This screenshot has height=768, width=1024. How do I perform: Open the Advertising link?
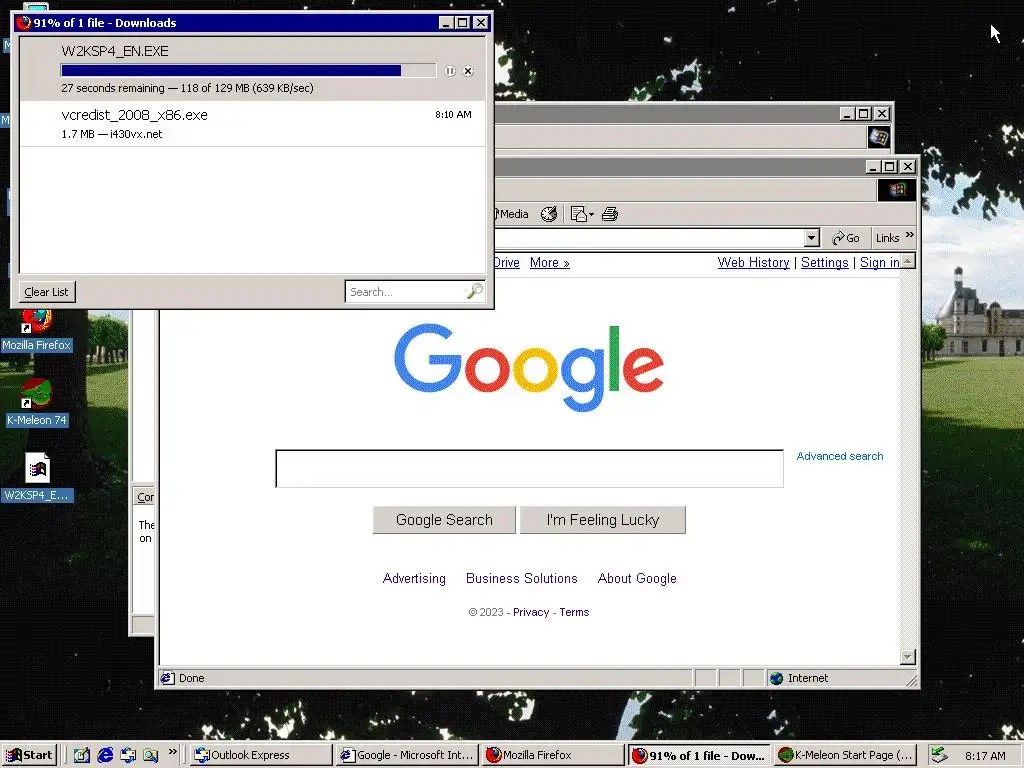[414, 579]
